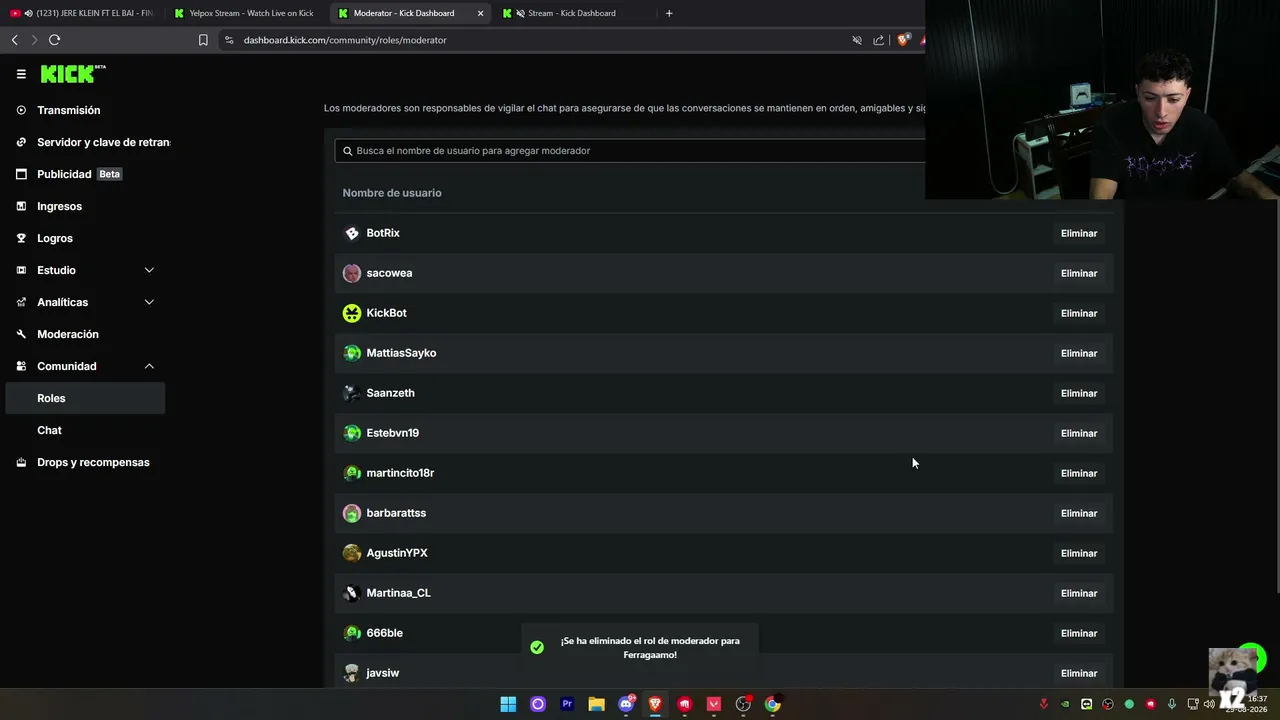Click the Drops y recompensas gift icon

click(21, 462)
